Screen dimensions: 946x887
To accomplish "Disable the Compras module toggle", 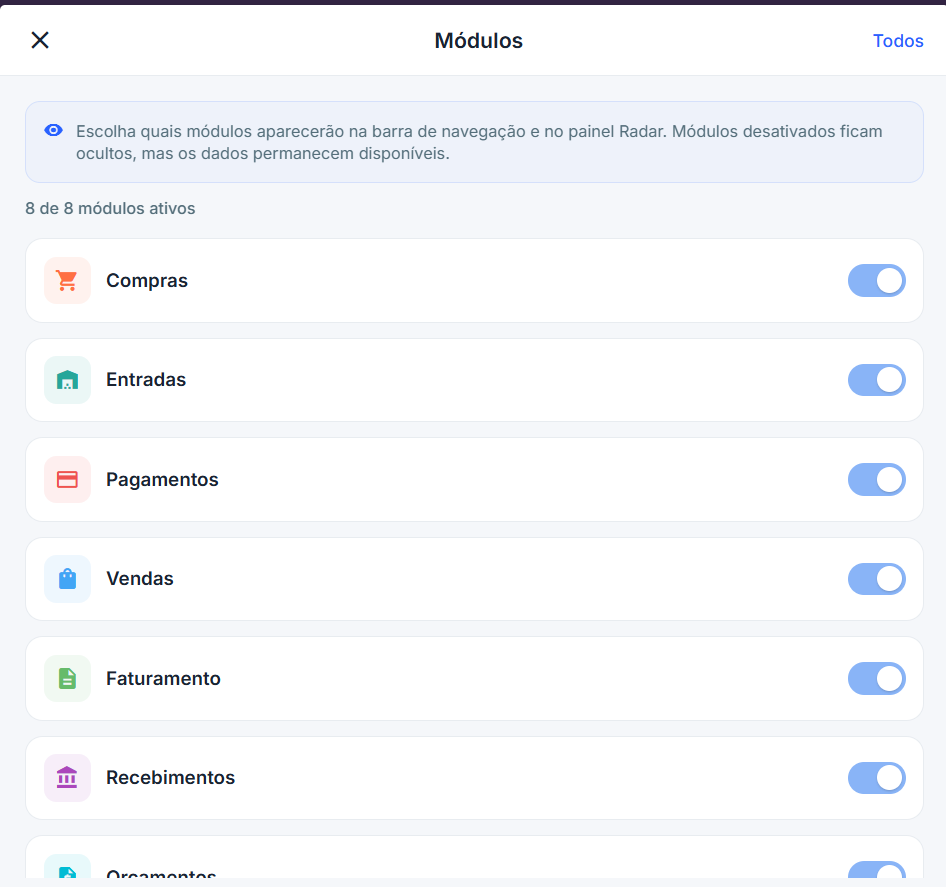I will [x=876, y=281].
